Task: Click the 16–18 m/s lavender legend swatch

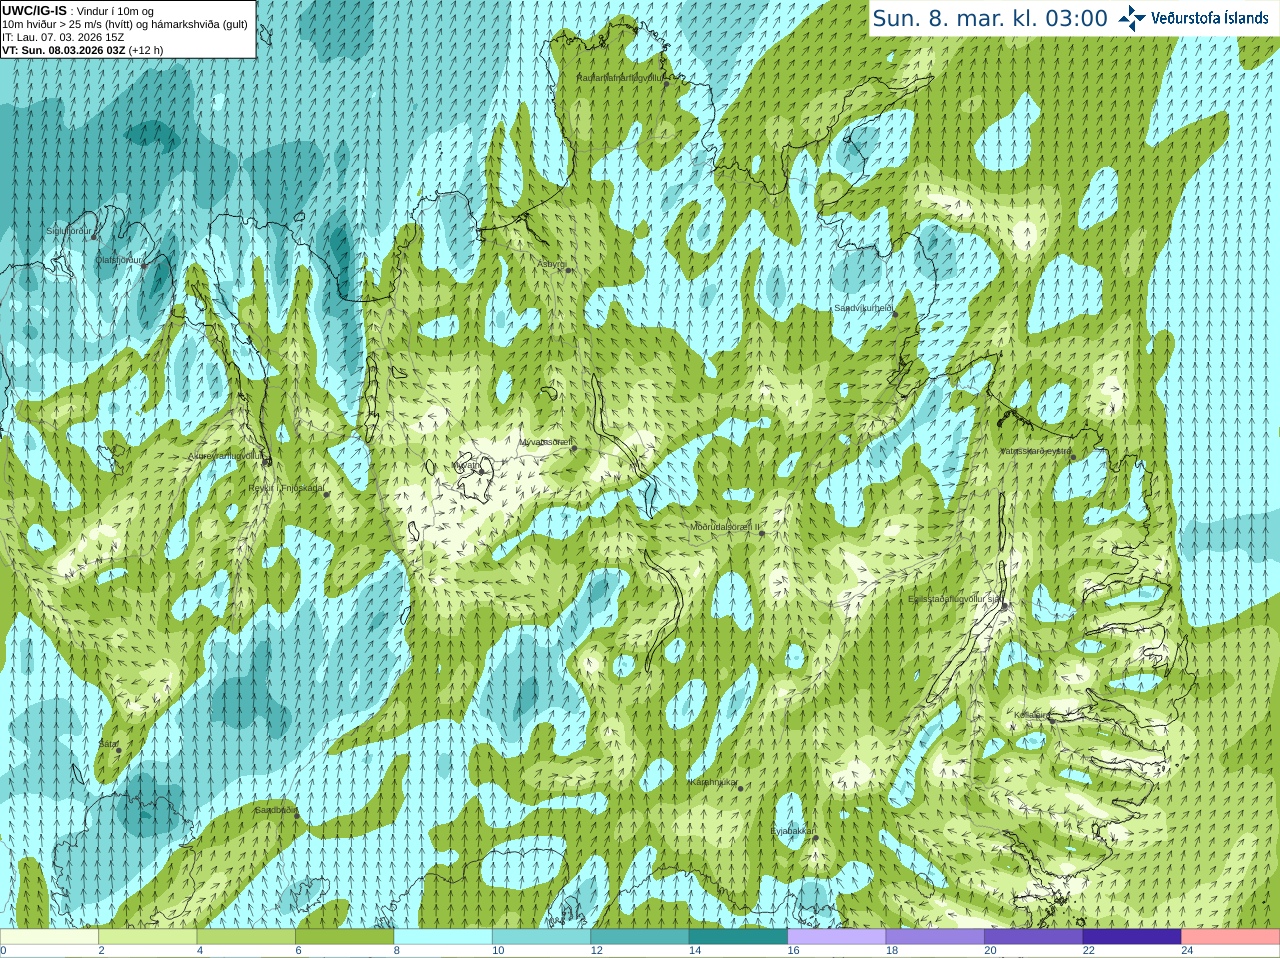Action: 837,937
